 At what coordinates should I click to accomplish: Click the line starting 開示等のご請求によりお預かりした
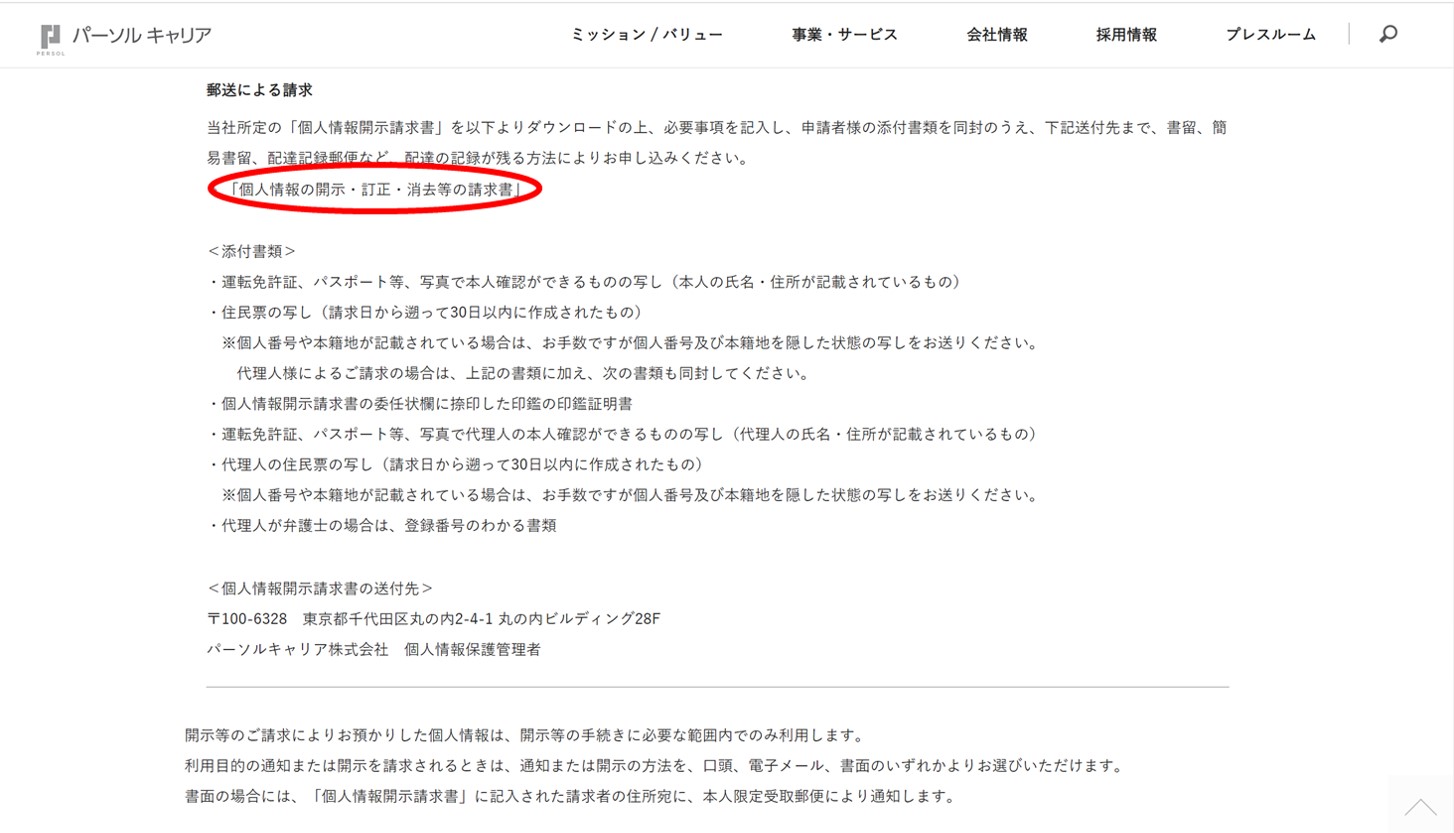click(524, 736)
